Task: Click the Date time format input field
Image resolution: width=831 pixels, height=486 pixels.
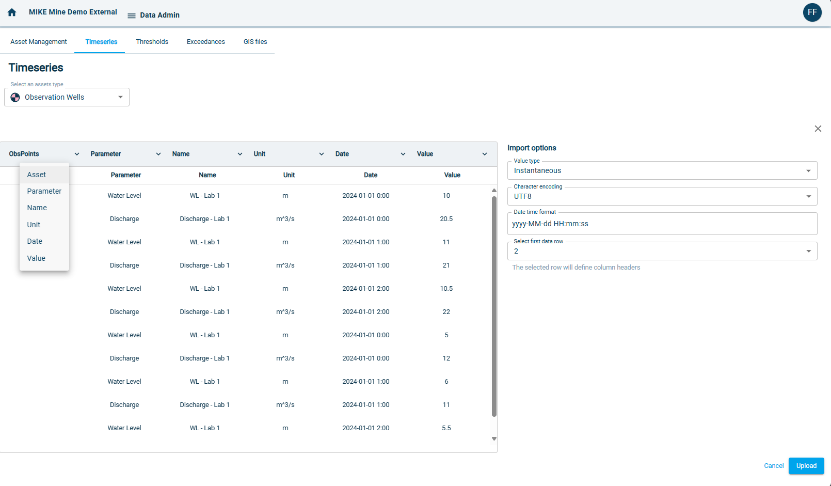Action: (x=662, y=223)
